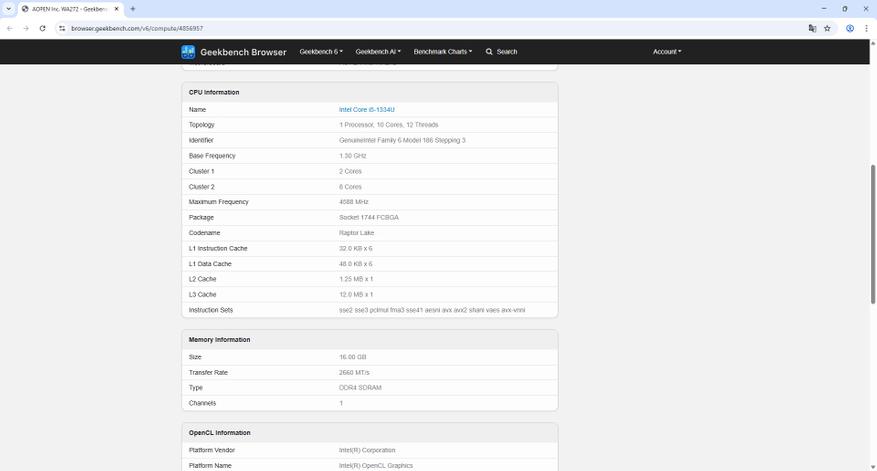
Task: Click the Cluster 1 cores value
Action: (x=350, y=171)
